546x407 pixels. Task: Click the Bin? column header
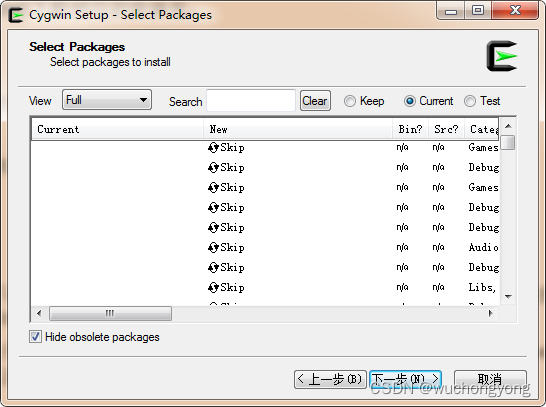411,129
